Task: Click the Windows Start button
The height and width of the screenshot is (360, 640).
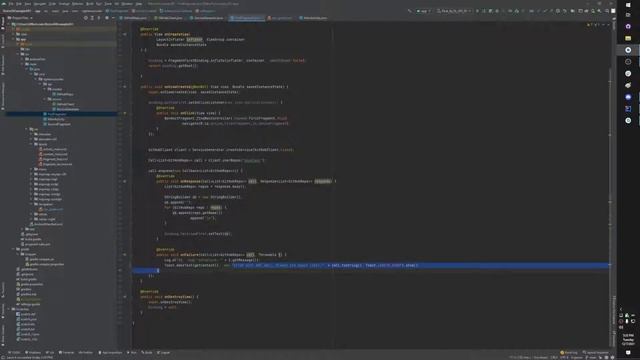Action: [x=628, y=5]
